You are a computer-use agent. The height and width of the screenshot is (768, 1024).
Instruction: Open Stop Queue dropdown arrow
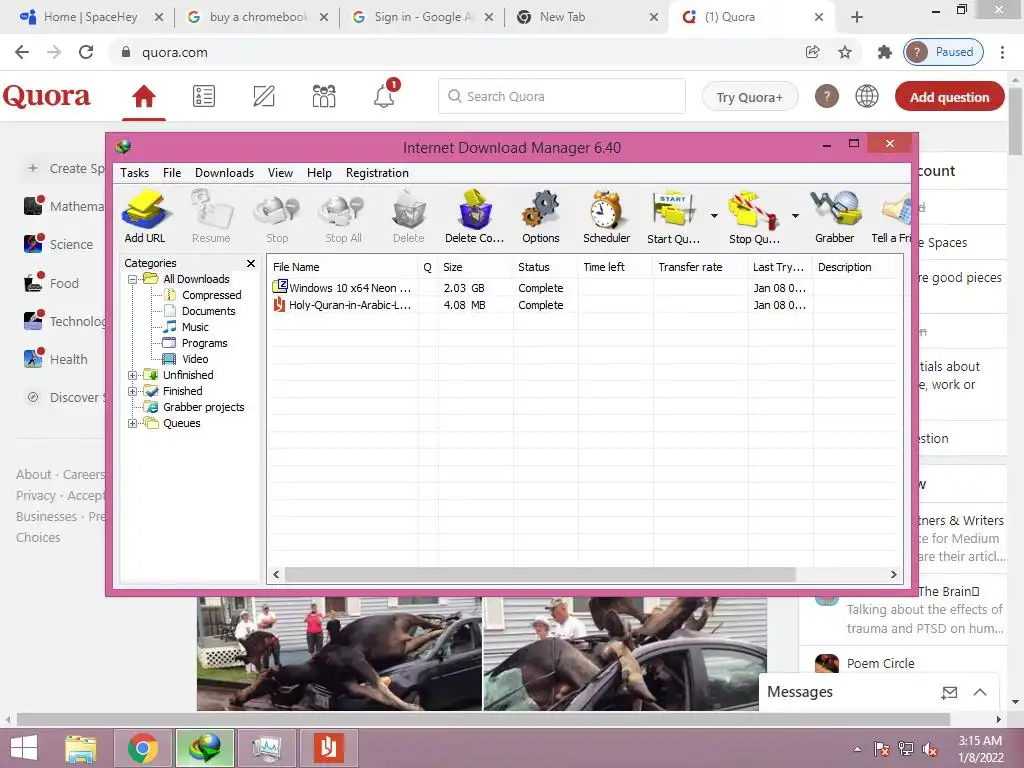pos(795,216)
